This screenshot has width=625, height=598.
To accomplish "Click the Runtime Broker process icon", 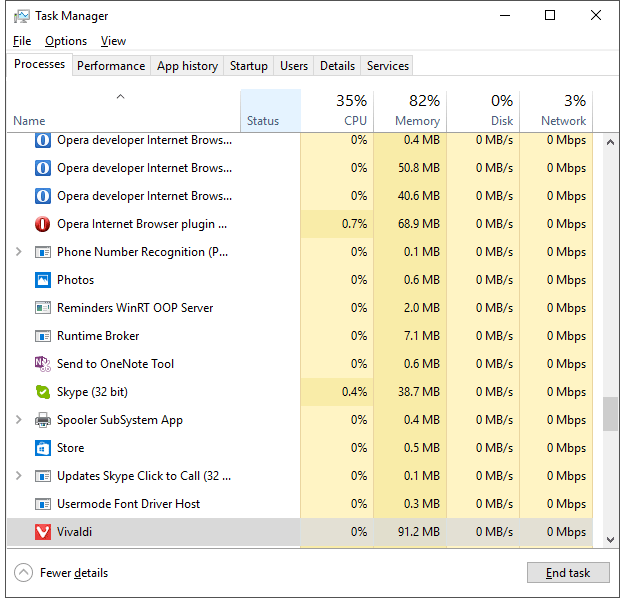I will point(43,336).
